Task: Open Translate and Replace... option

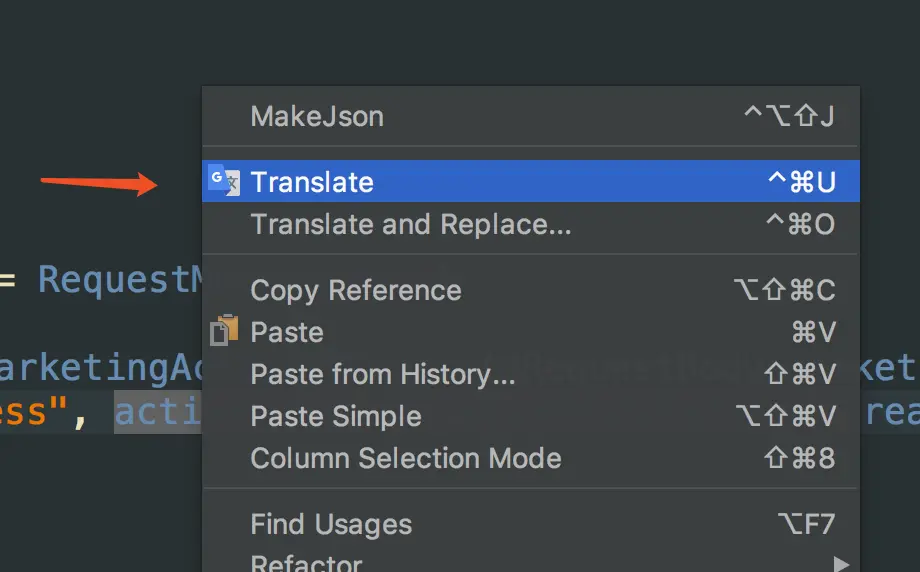Action: tap(410, 224)
